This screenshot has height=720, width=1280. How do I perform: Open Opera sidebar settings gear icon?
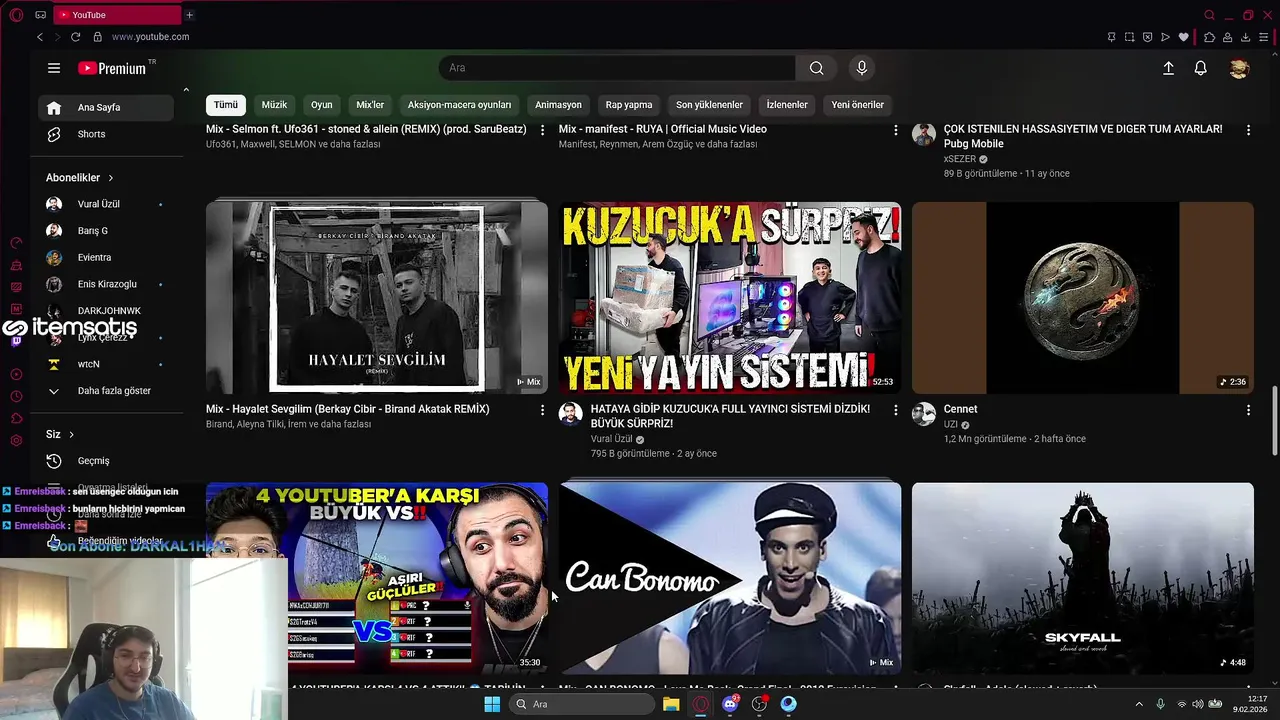(16, 441)
